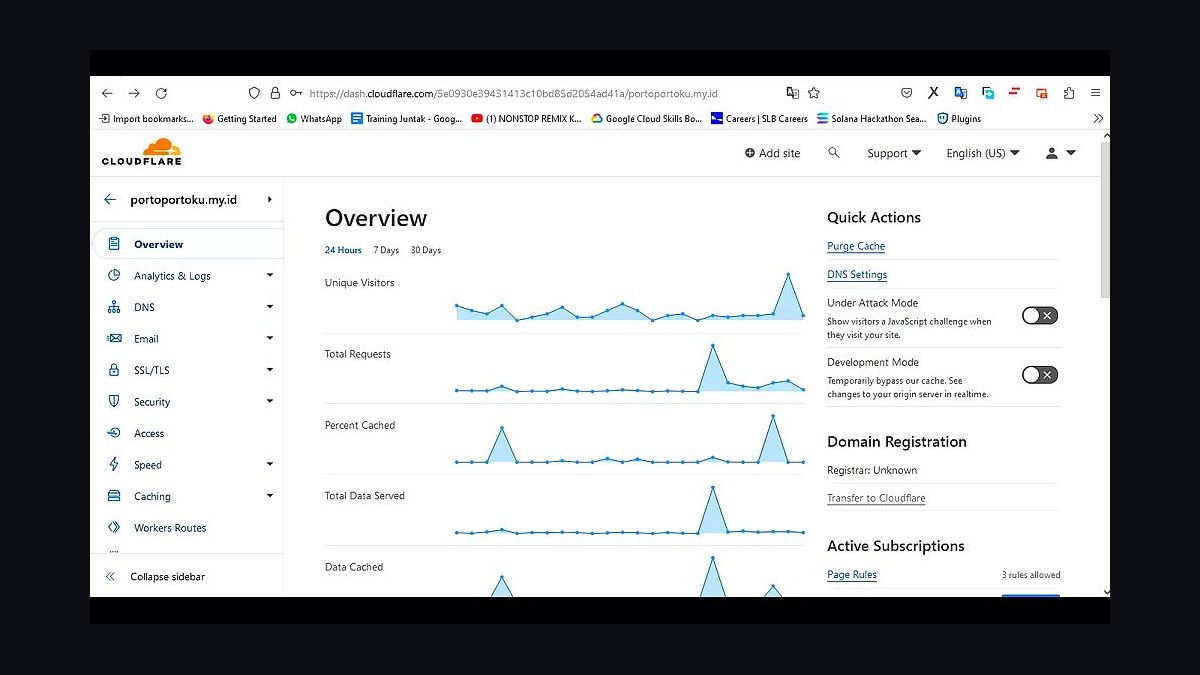Click the Access icon in sidebar

(114, 433)
